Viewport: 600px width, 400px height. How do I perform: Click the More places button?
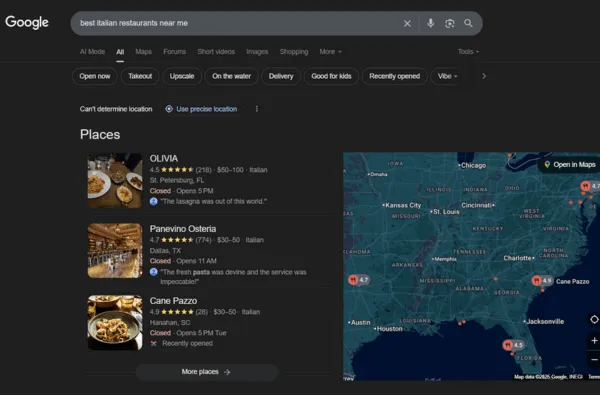(x=206, y=372)
